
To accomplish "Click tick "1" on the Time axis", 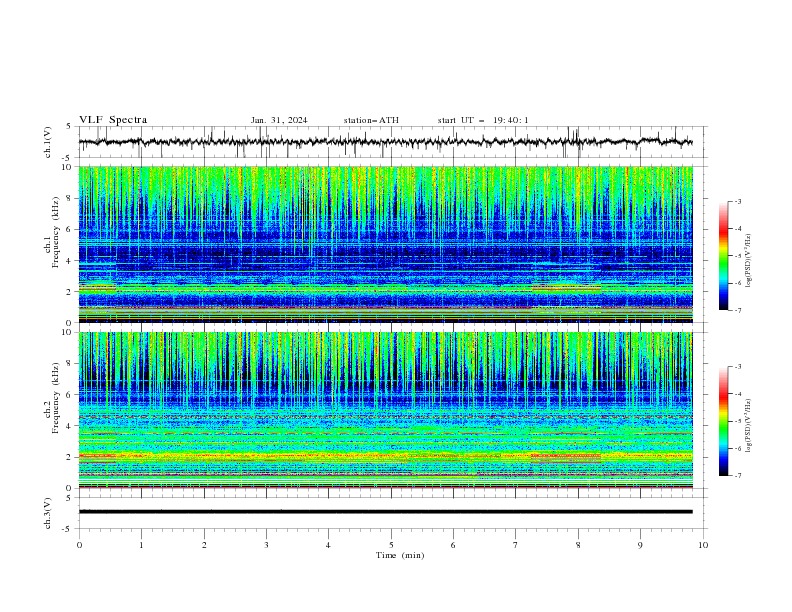I will click(x=141, y=545).
